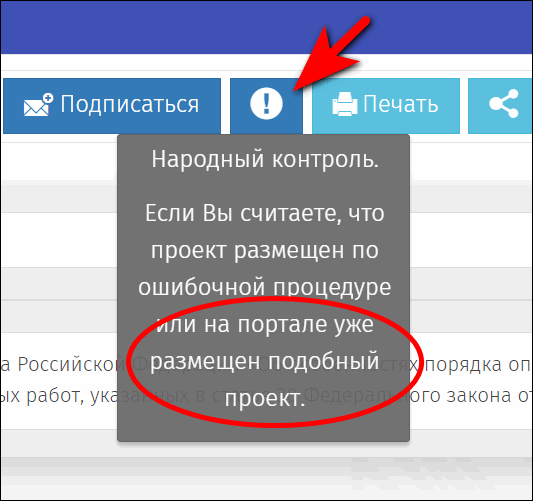Click the word 'Российской' in page text

pos(70,364)
